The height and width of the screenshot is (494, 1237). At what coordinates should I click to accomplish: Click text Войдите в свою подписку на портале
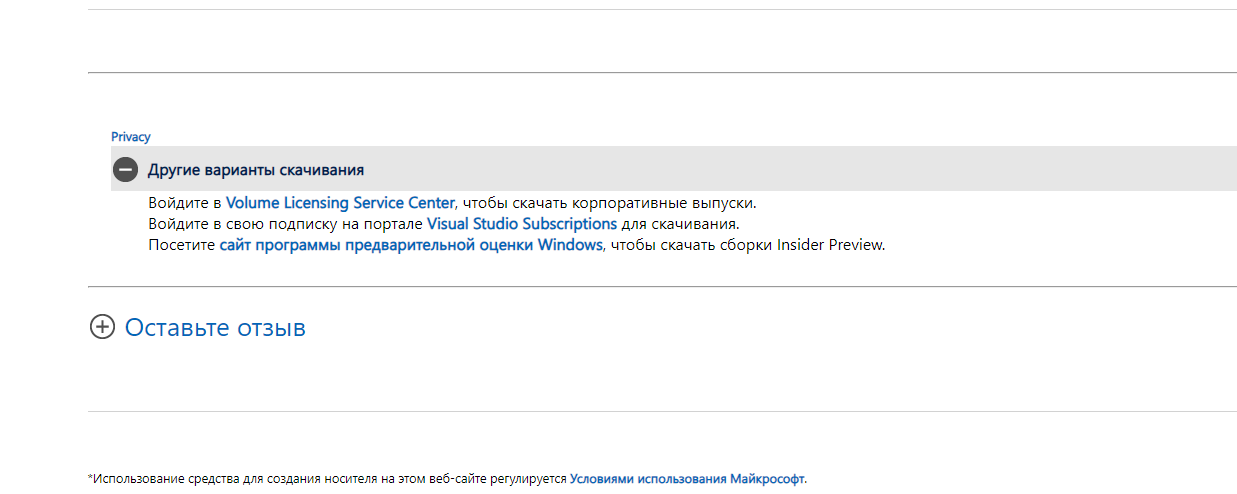(285, 223)
